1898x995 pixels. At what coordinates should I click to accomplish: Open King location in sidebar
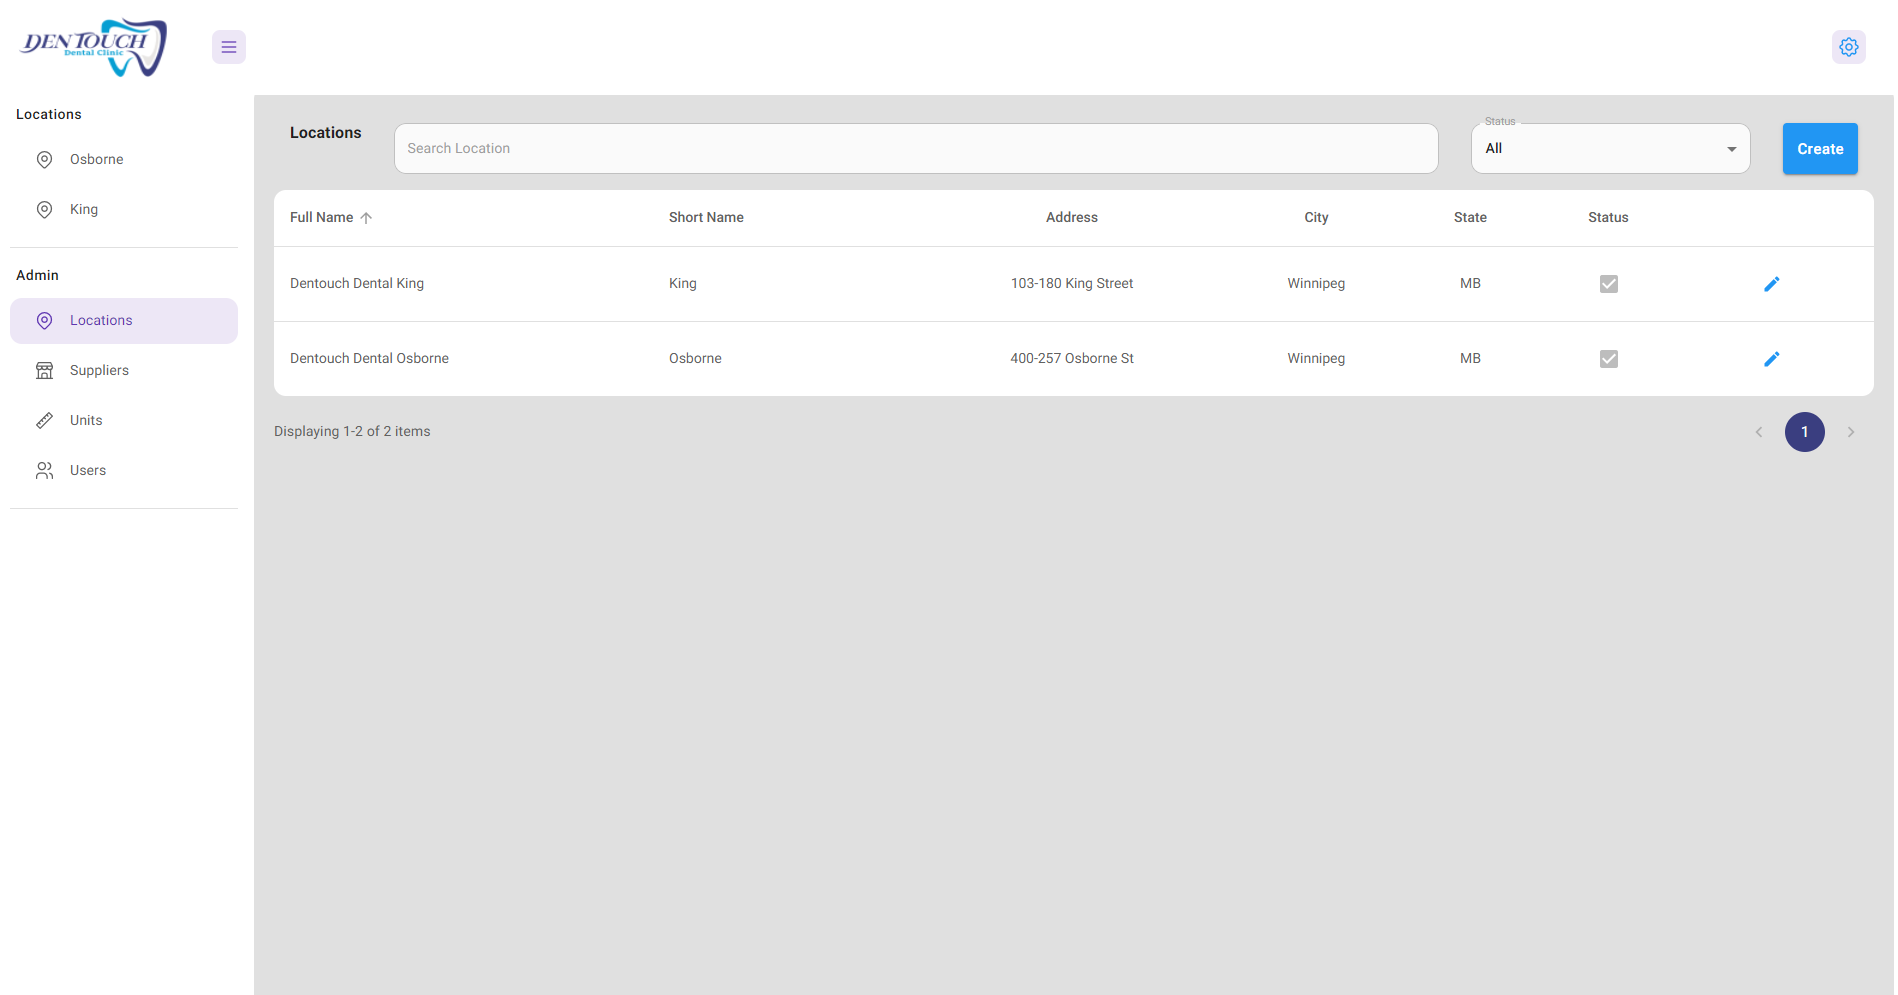coord(124,210)
